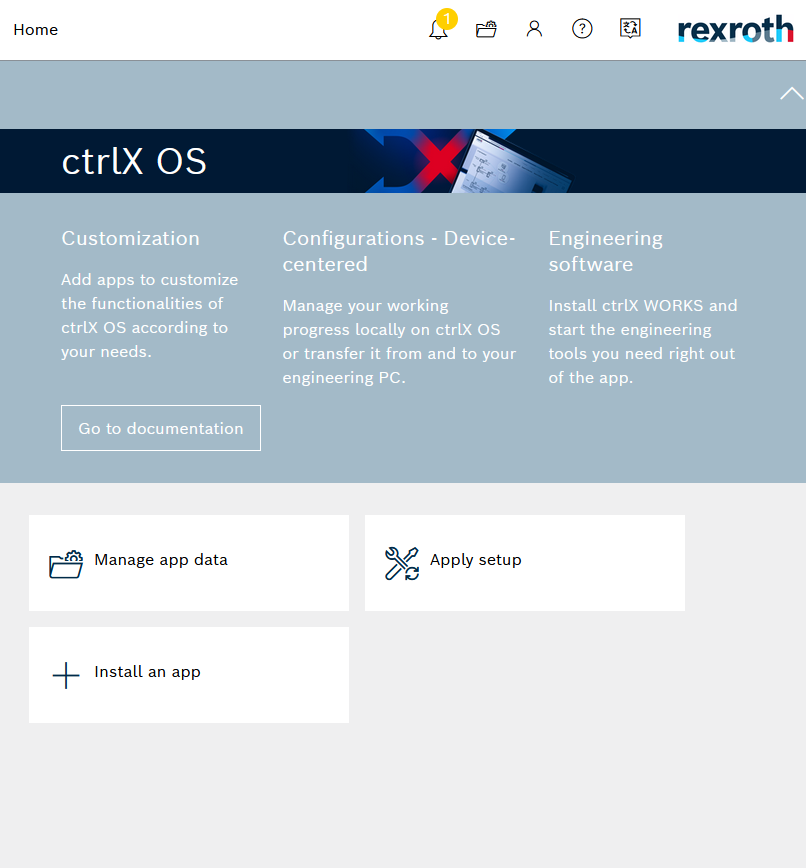This screenshot has width=806, height=868.
Task: Click the Go to documentation button
Action: 161,428
